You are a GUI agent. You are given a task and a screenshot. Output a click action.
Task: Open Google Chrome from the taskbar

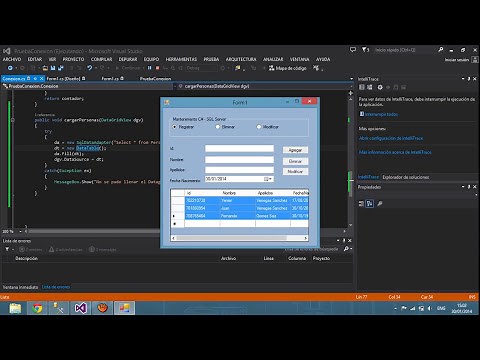37,308
